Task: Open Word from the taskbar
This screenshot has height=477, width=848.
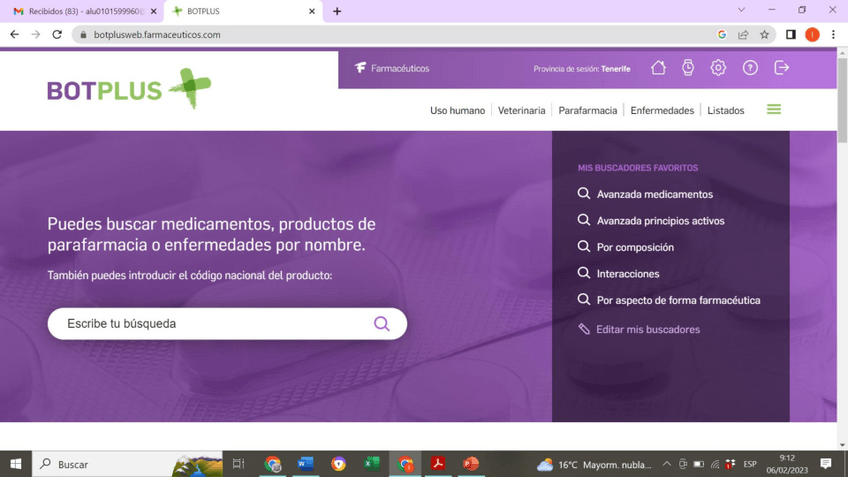Action: [x=305, y=464]
